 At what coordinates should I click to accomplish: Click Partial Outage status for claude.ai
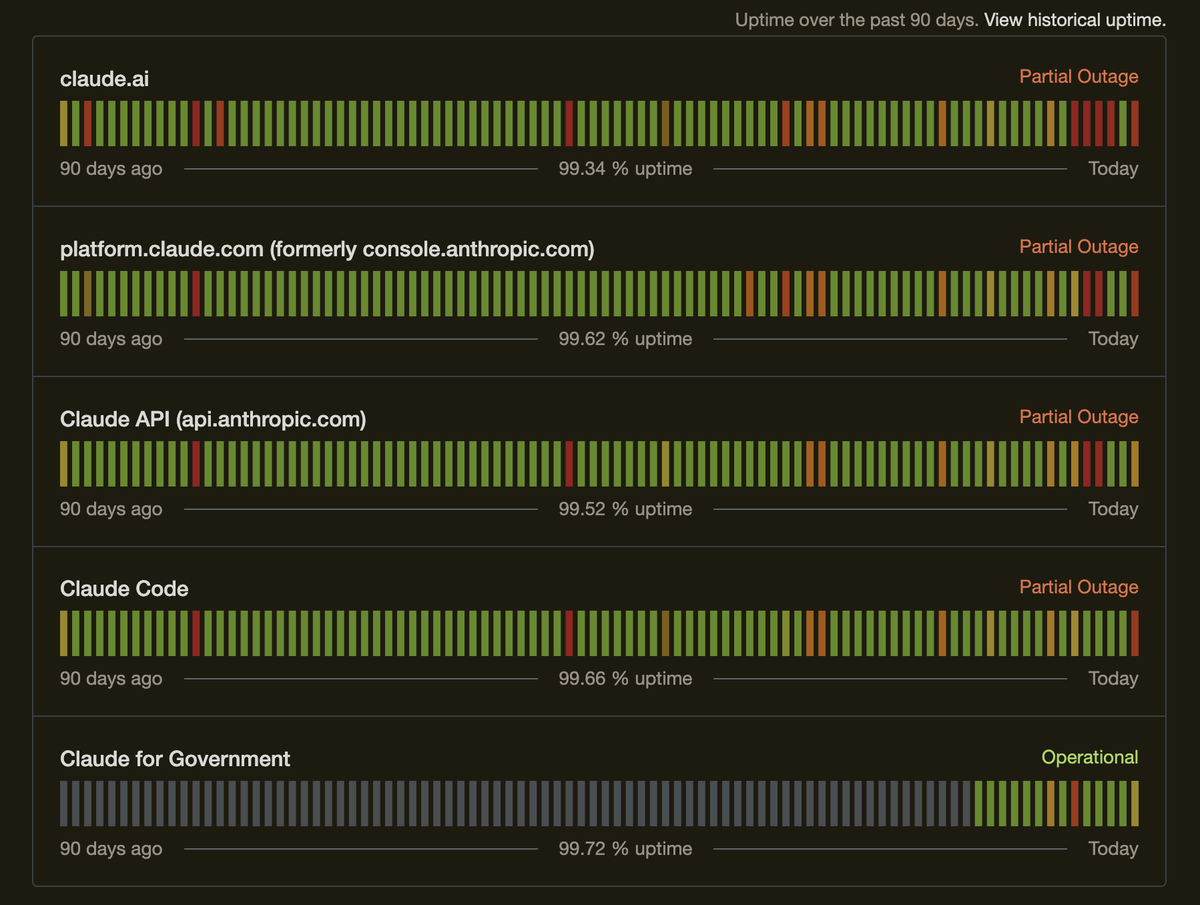1079,77
